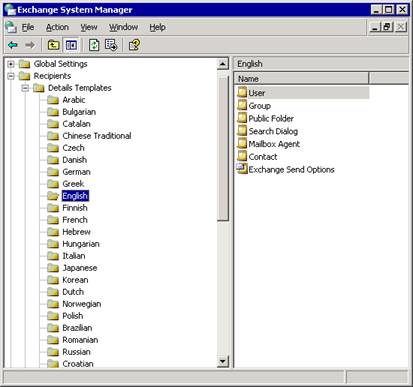Select the Danish language folder
Image resolution: width=413 pixels, height=387 pixels.
(75, 160)
